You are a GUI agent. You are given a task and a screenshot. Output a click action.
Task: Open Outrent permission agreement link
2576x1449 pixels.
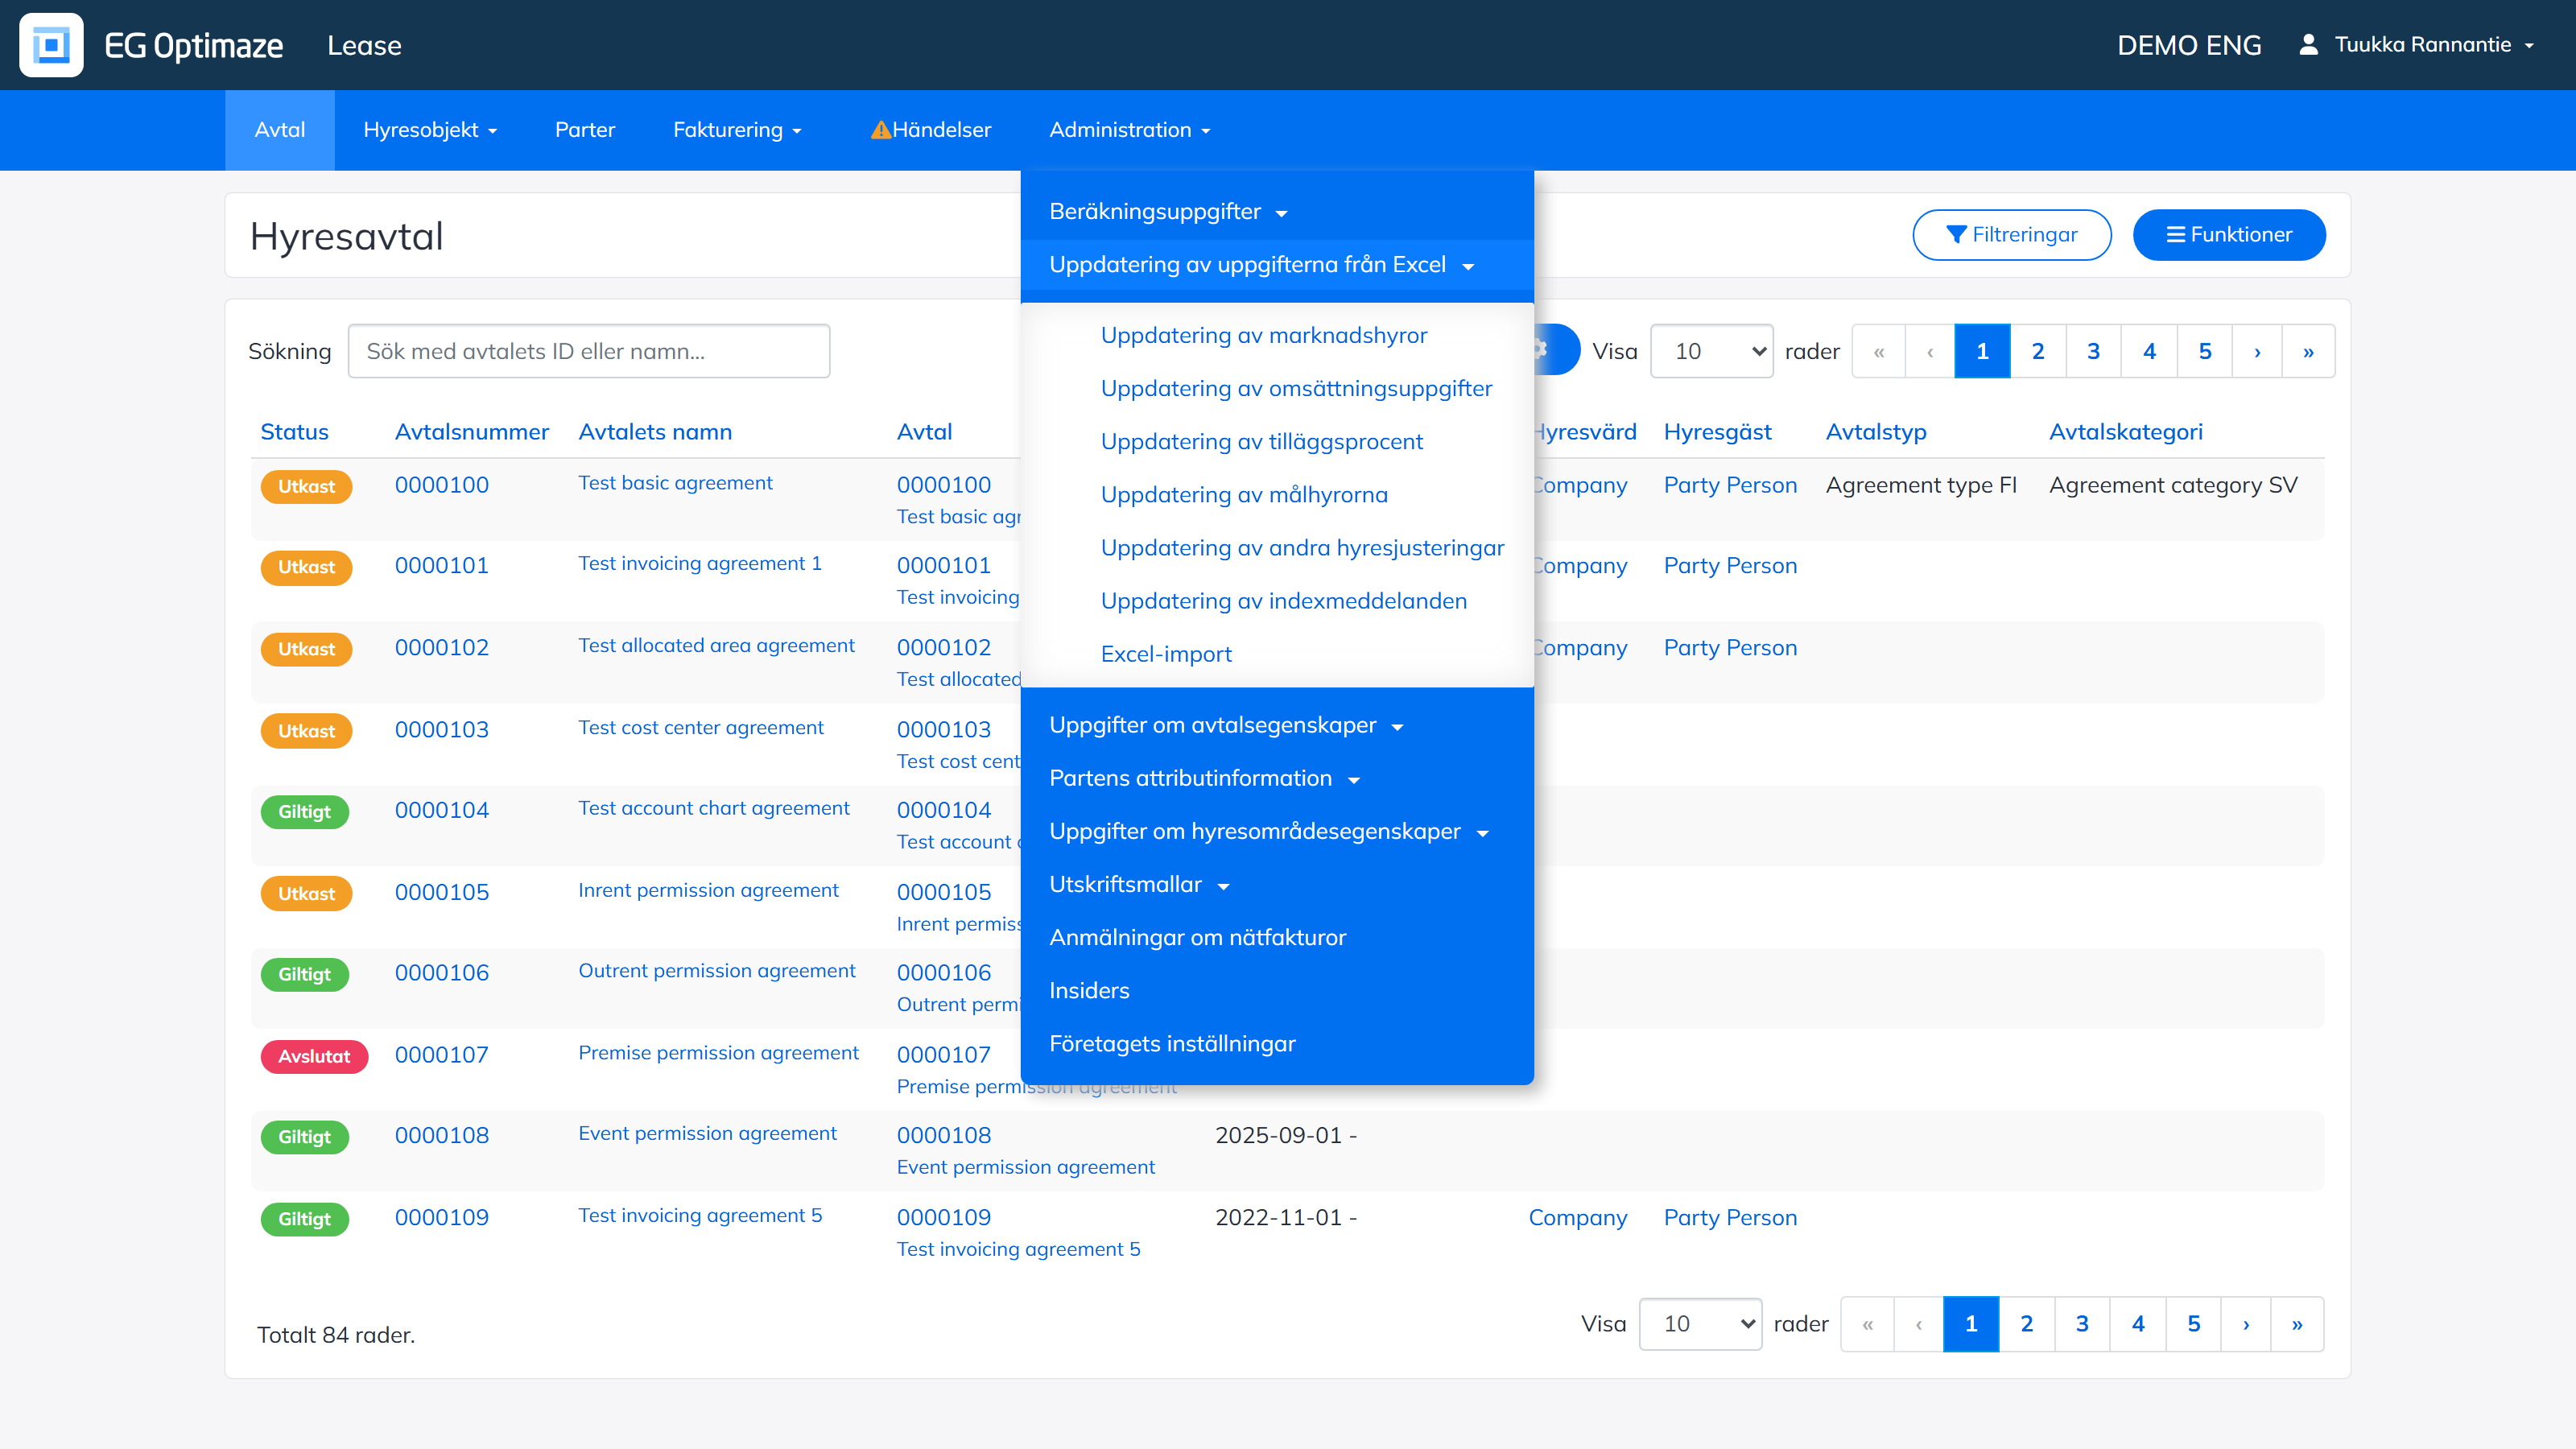coord(717,971)
